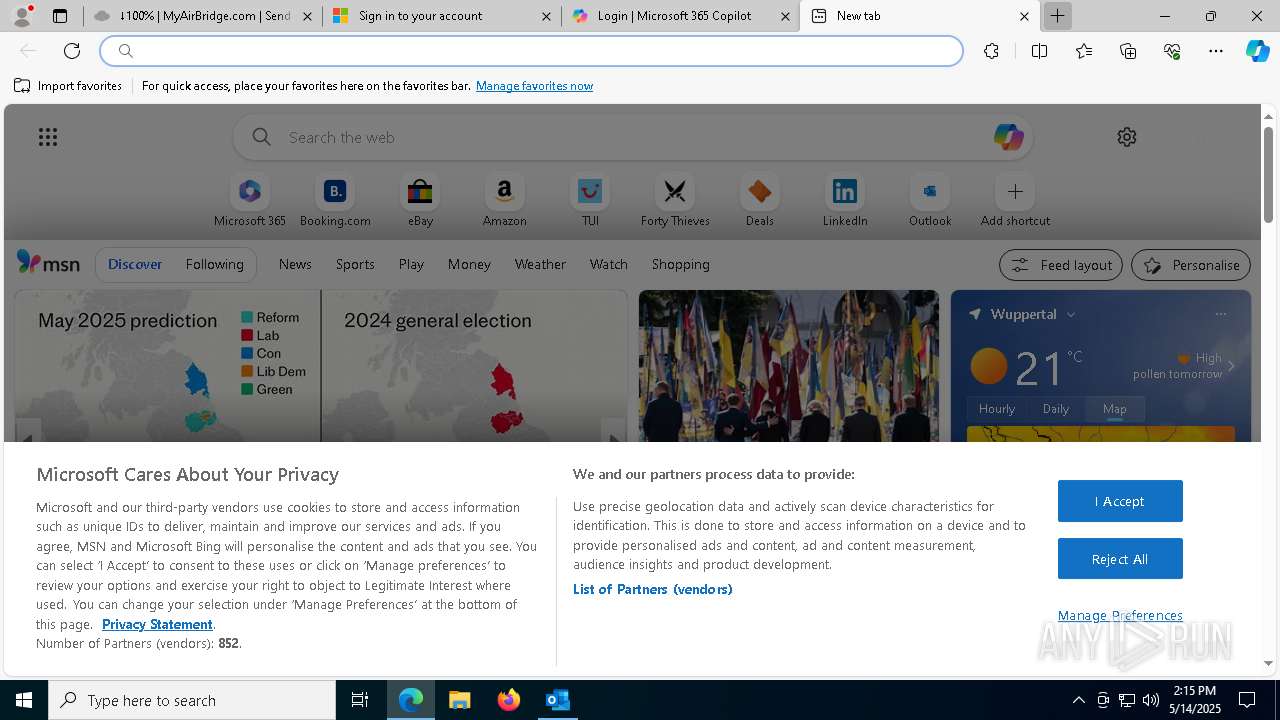Switch to MyAirBridge.com tab
The height and width of the screenshot is (720, 1280).
tap(203, 16)
